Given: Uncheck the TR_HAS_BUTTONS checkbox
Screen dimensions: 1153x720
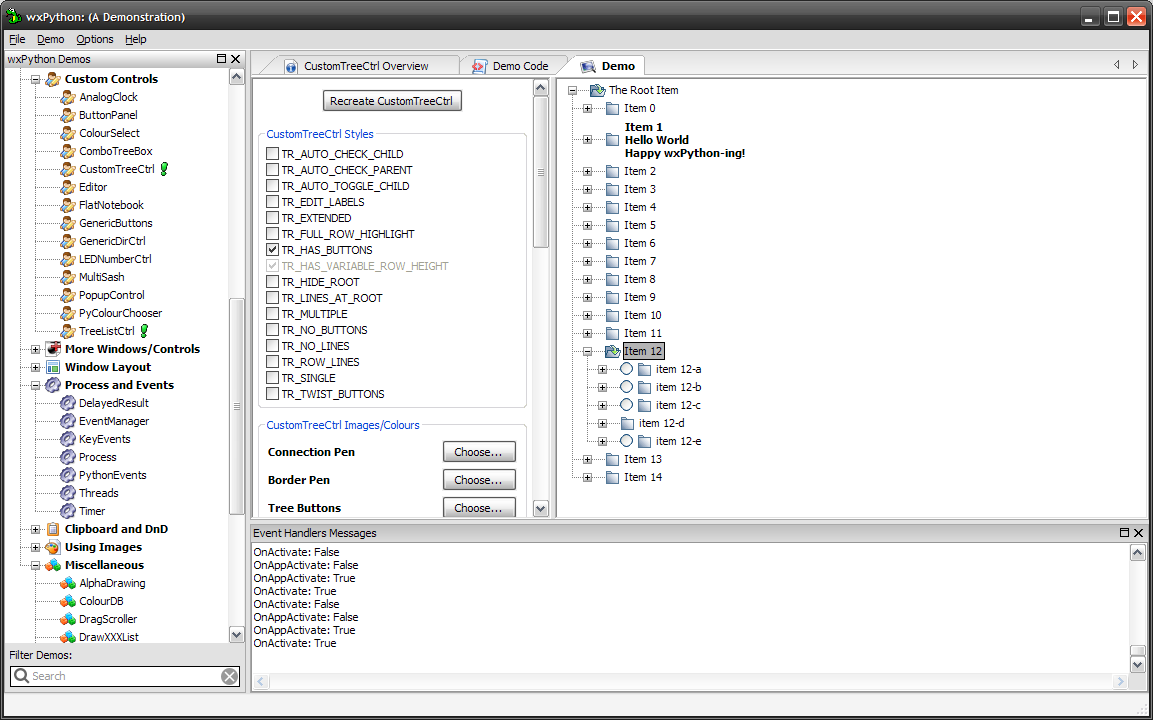Looking at the screenshot, I should (x=272, y=250).
